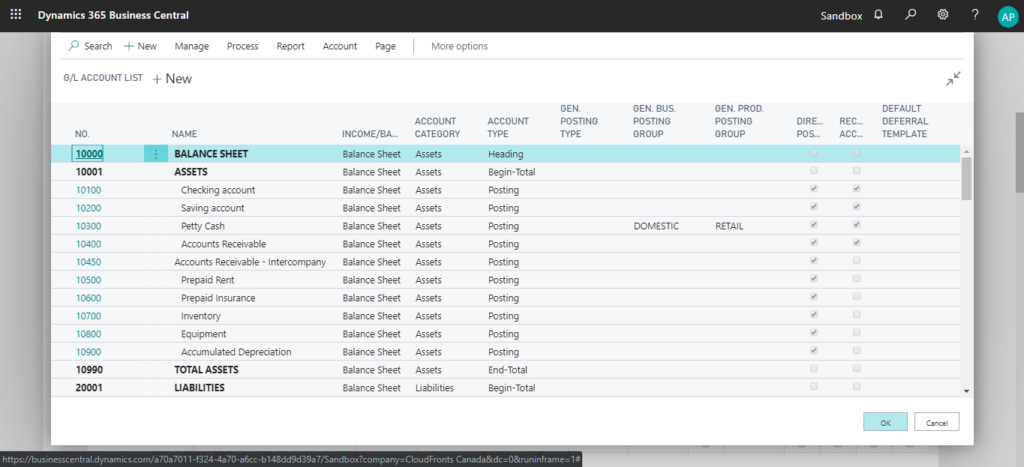Show More options in the action bar
This screenshot has height=467, width=1024.
click(459, 46)
